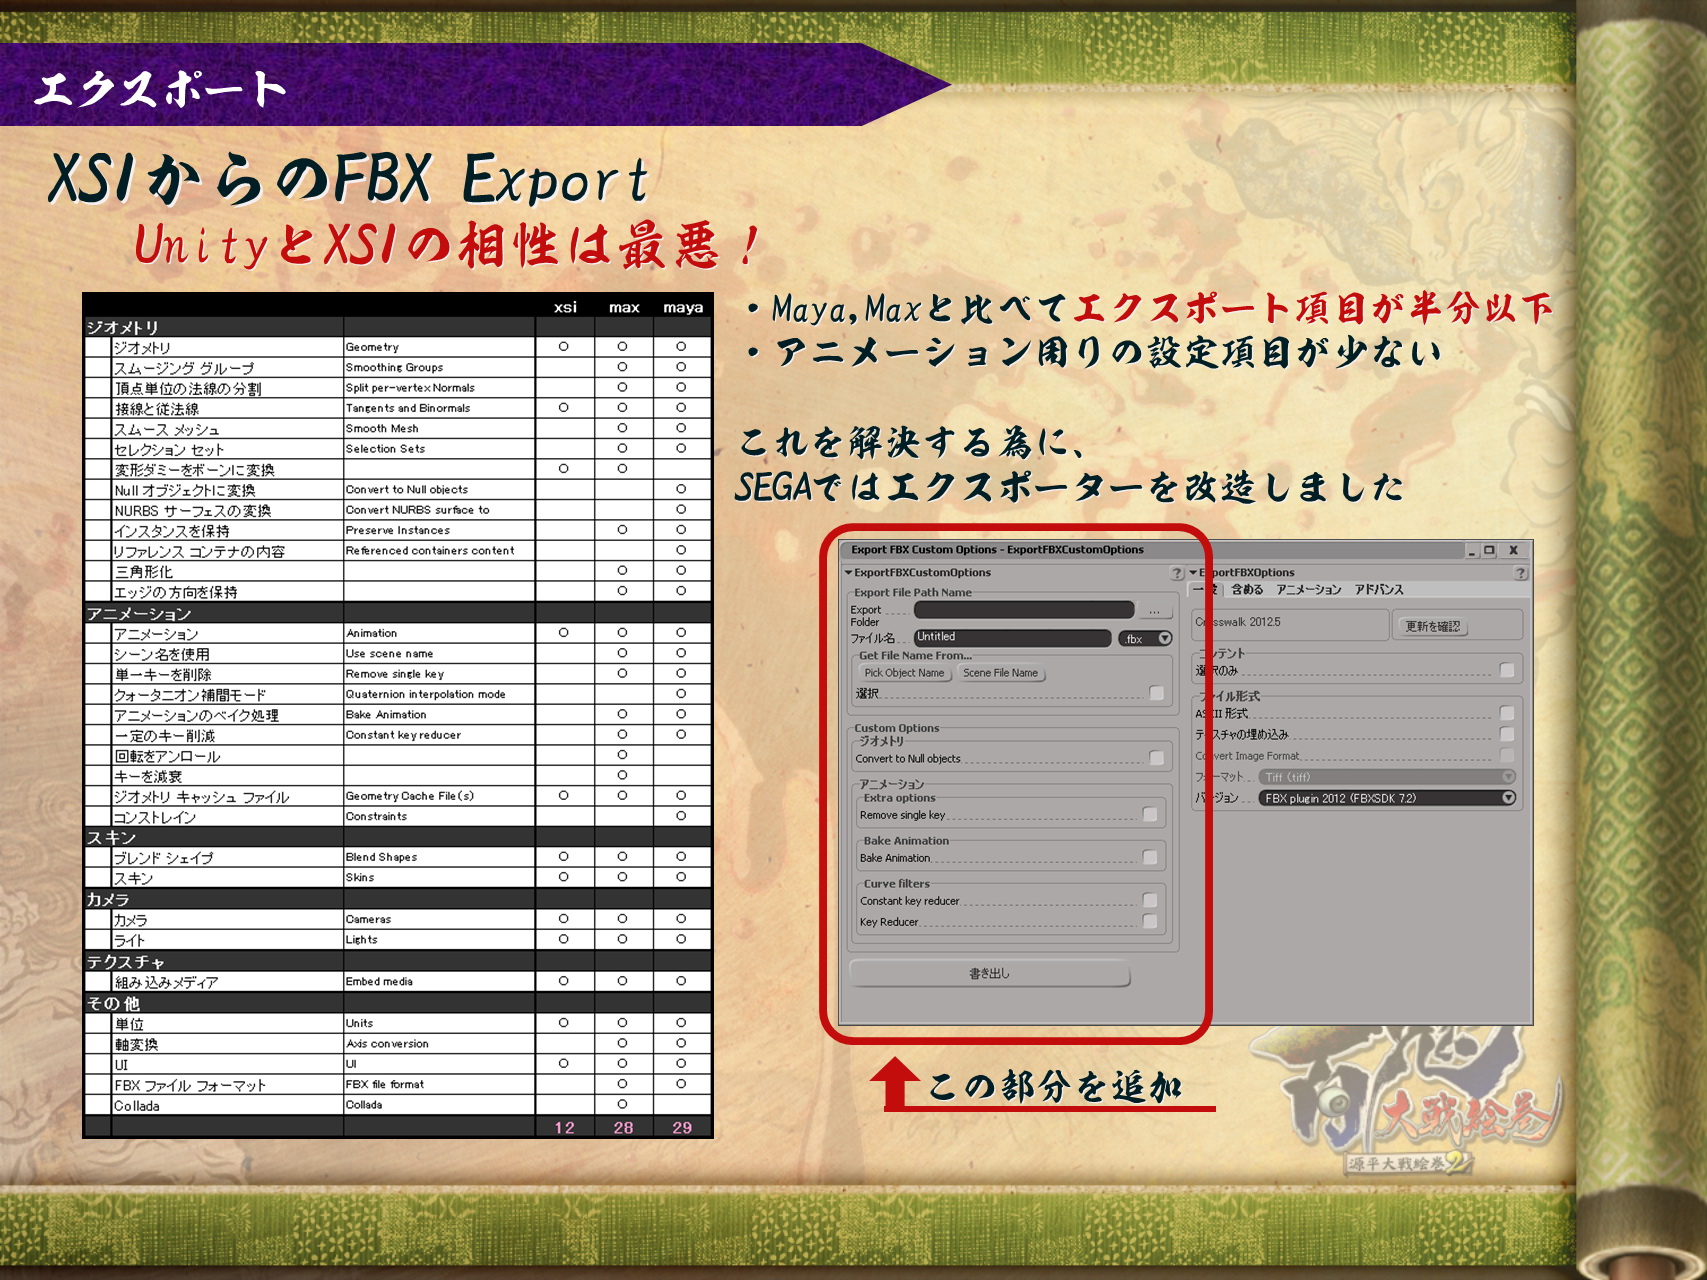This screenshot has height=1280, width=1707.
Task: Select the Lights table cell
Action: point(439,939)
